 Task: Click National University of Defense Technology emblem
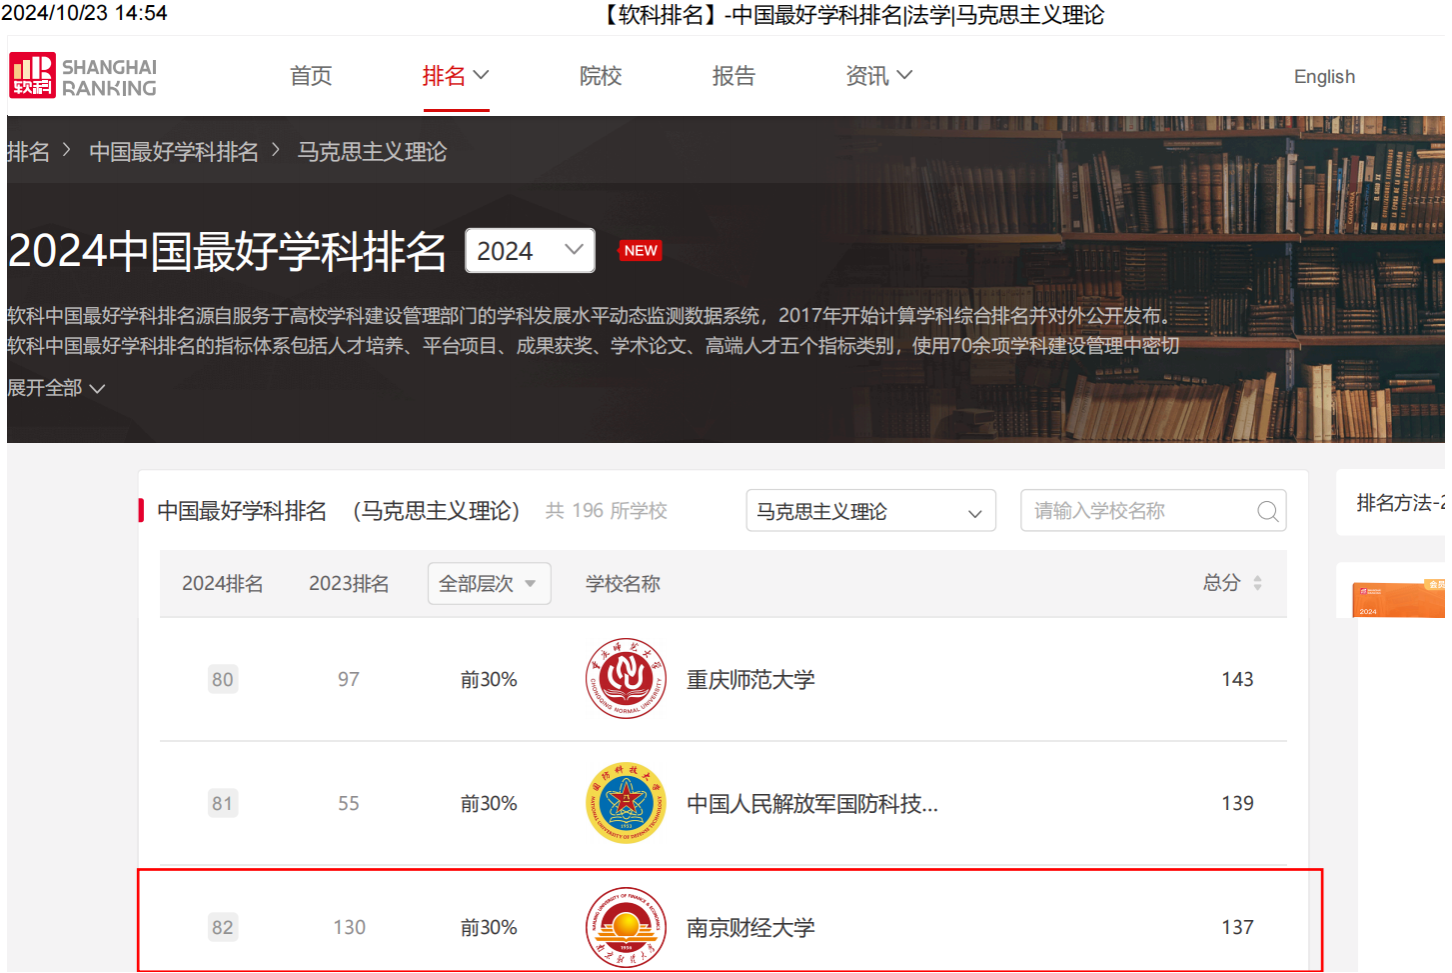pyautogui.click(x=626, y=803)
